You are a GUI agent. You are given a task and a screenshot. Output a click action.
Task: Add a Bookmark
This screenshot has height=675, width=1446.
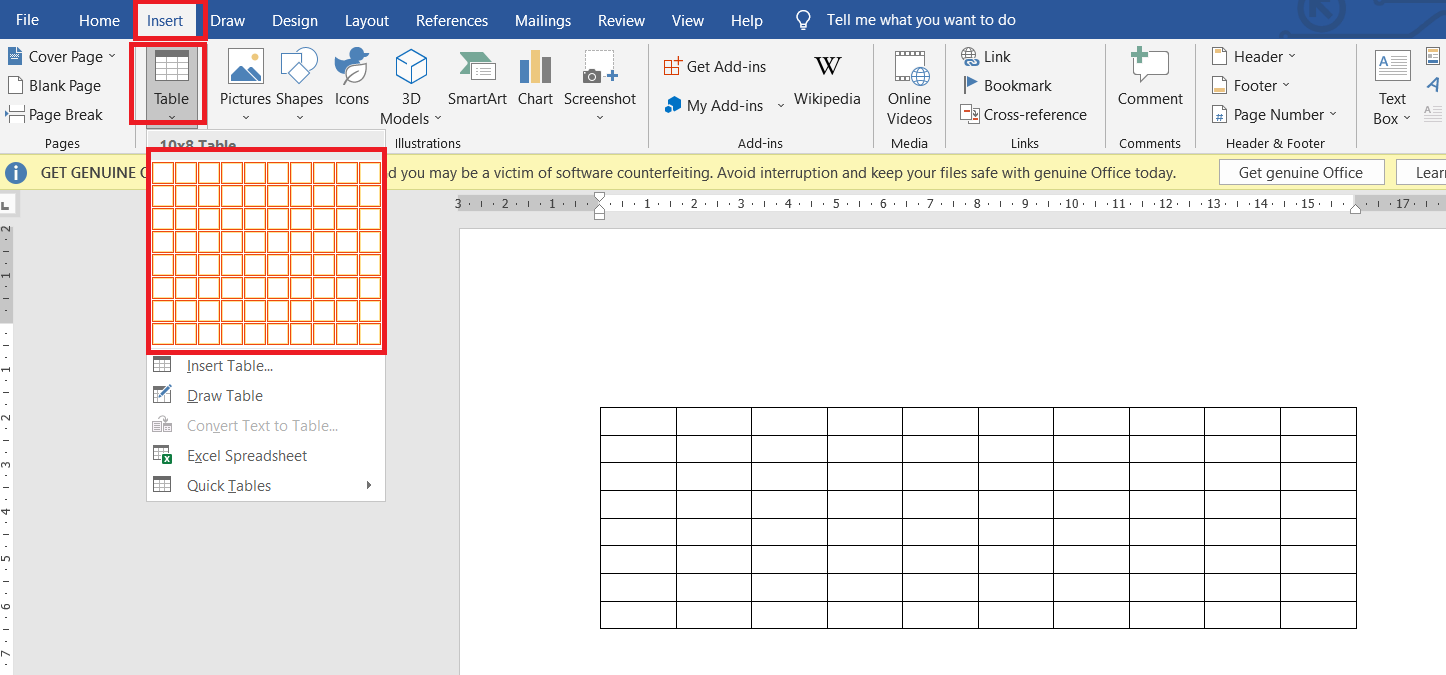[x=1006, y=85]
